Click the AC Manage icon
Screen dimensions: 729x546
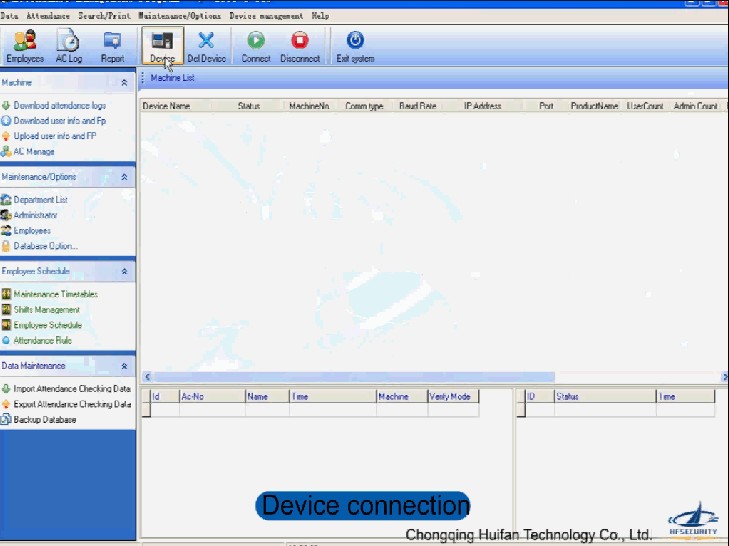coord(6,152)
